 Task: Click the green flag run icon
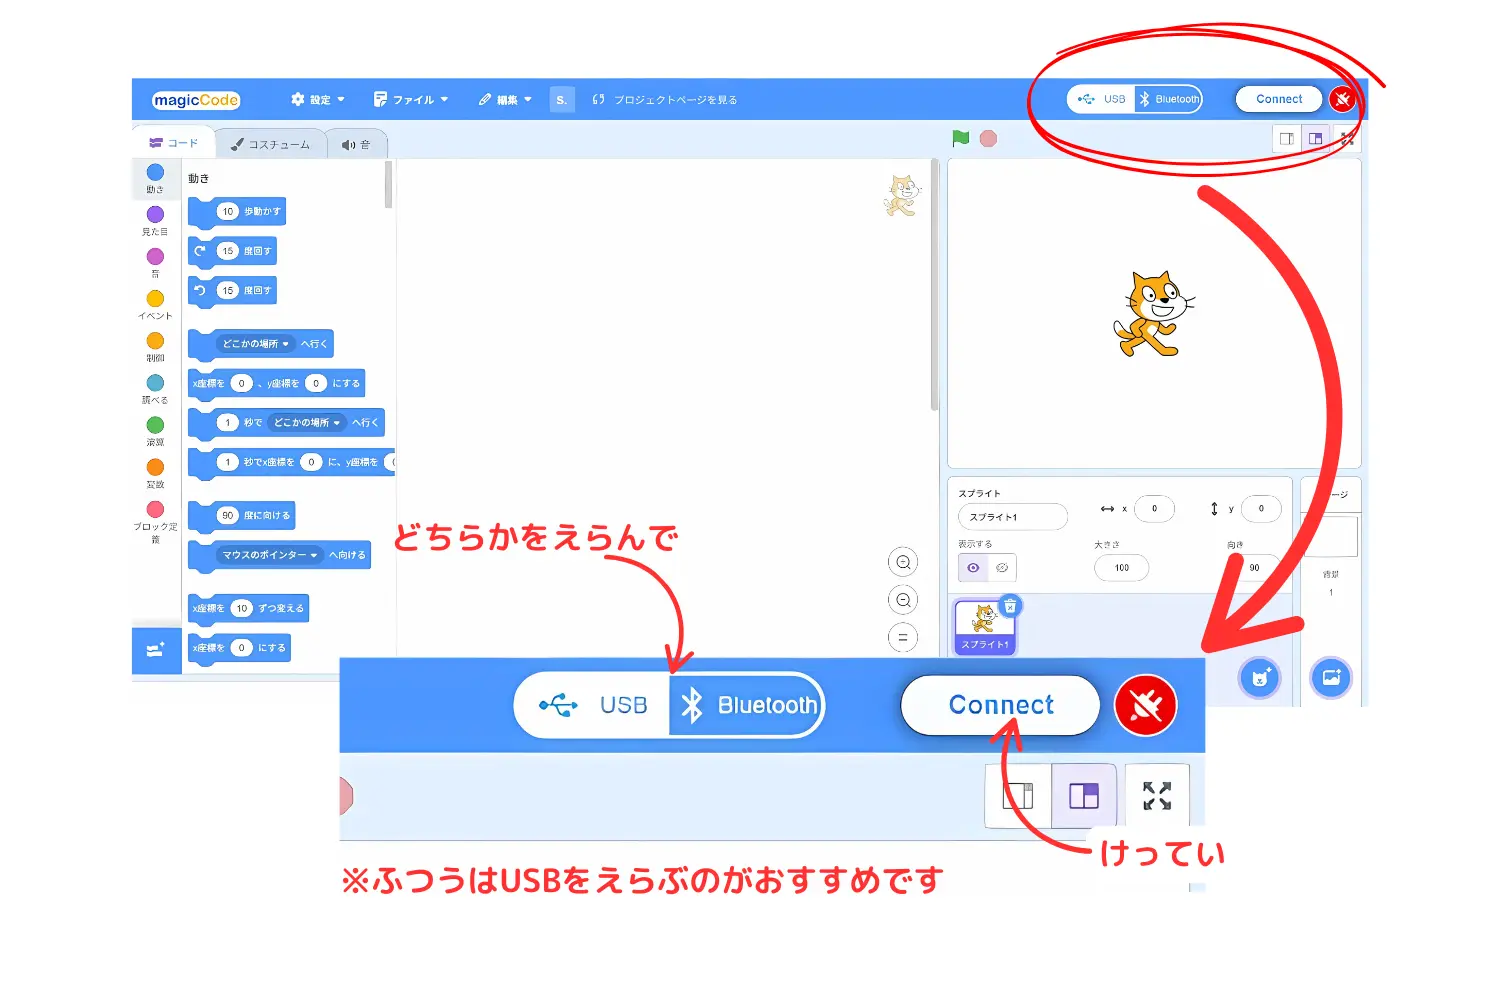pos(961,139)
